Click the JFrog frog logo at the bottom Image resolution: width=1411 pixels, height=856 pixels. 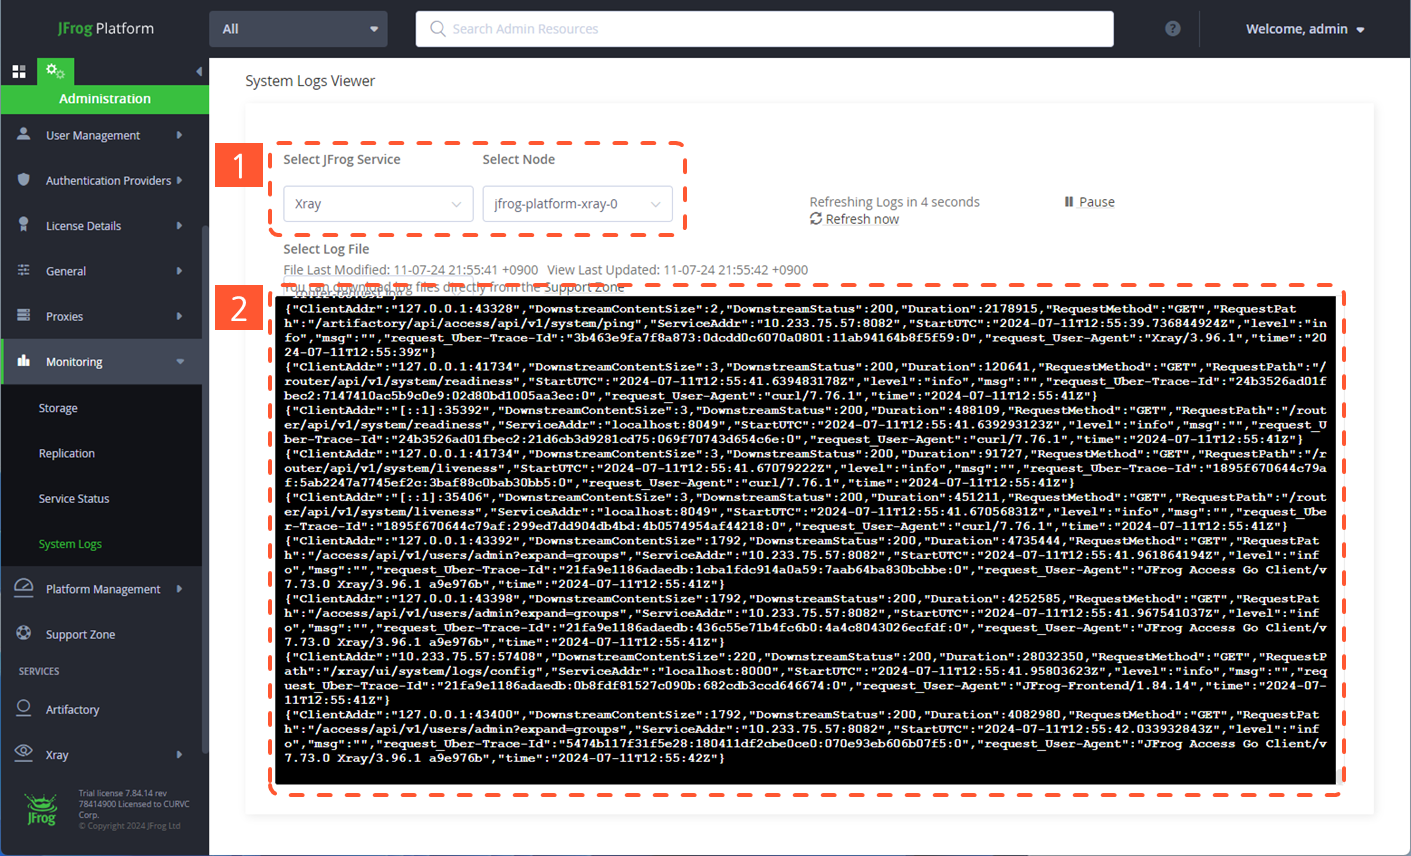pyautogui.click(x=42, y=811)
